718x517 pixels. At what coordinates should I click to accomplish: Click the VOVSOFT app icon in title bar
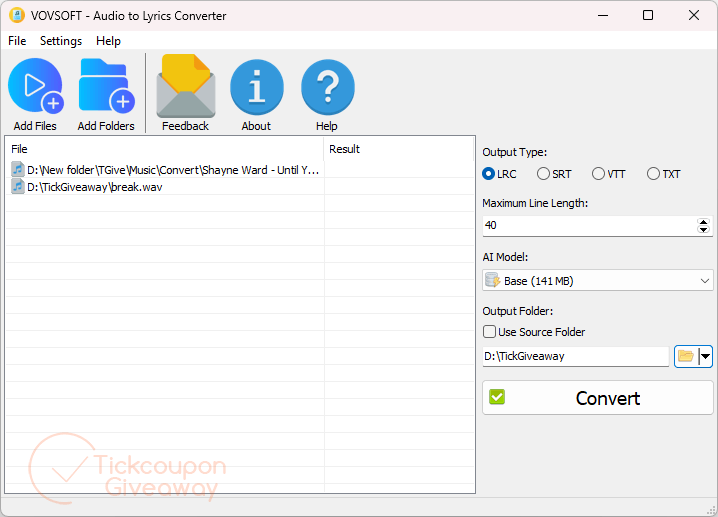[17, 15]
